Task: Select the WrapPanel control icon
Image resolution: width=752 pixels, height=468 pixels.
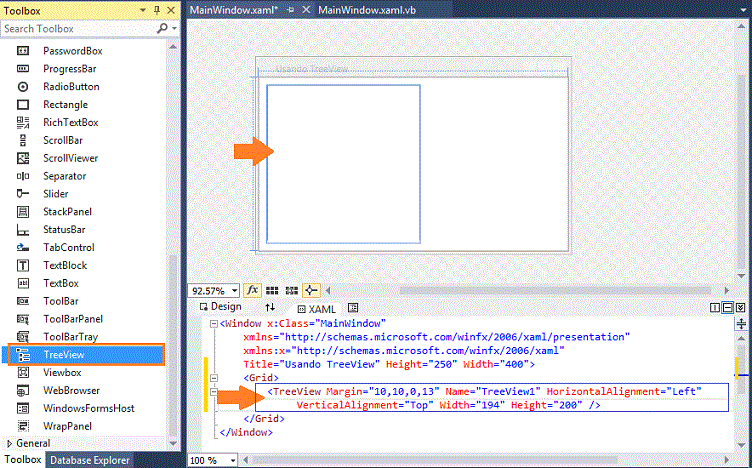Action: pyautogui.click(x=23, y=426)
